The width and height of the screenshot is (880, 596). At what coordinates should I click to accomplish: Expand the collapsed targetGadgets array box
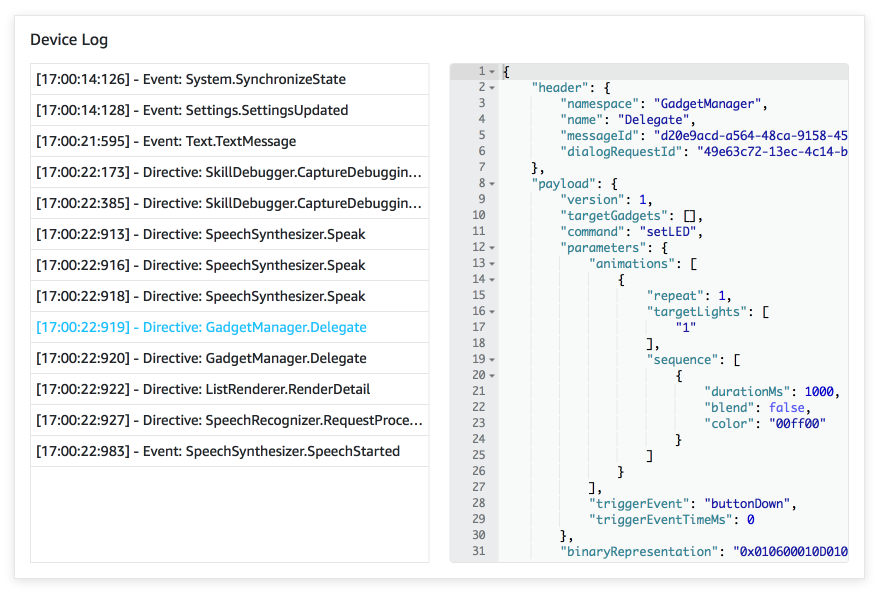690,216
